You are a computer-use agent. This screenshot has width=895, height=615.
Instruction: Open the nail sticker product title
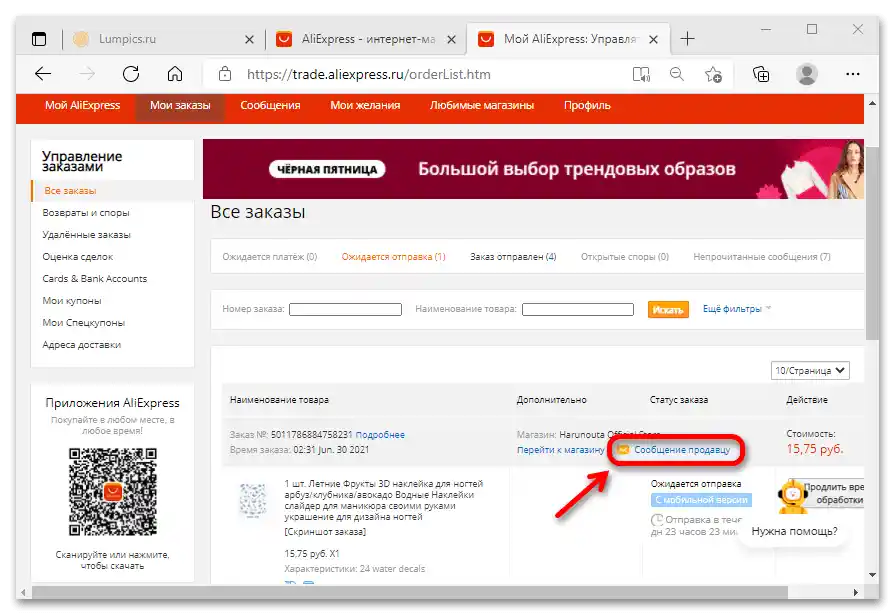[383, 500]
